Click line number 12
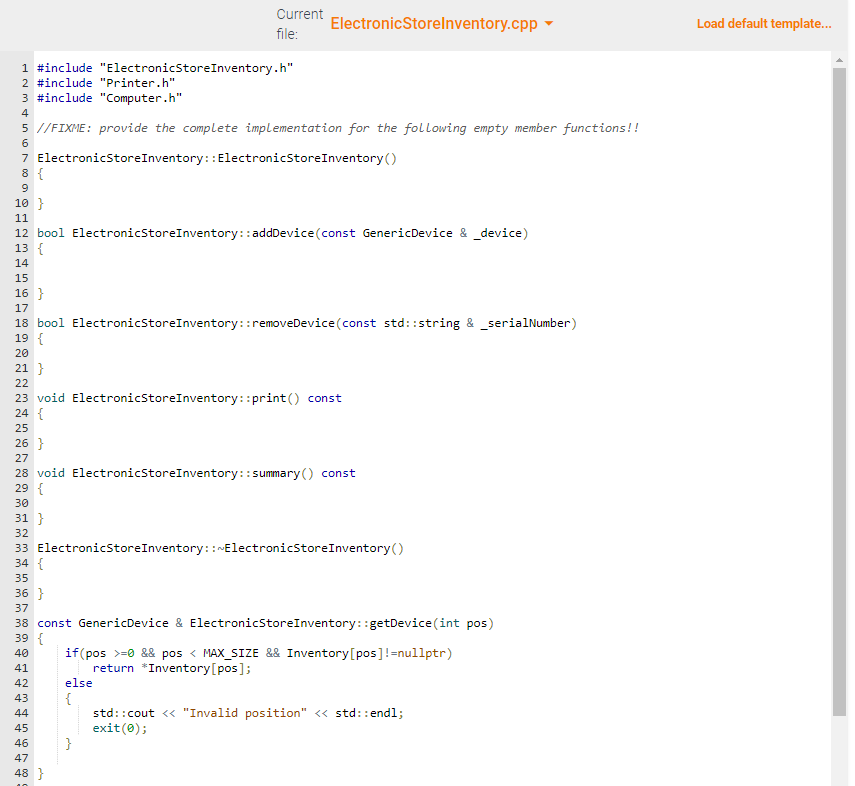This screenshot has height=786, width=855. [21, 232]
